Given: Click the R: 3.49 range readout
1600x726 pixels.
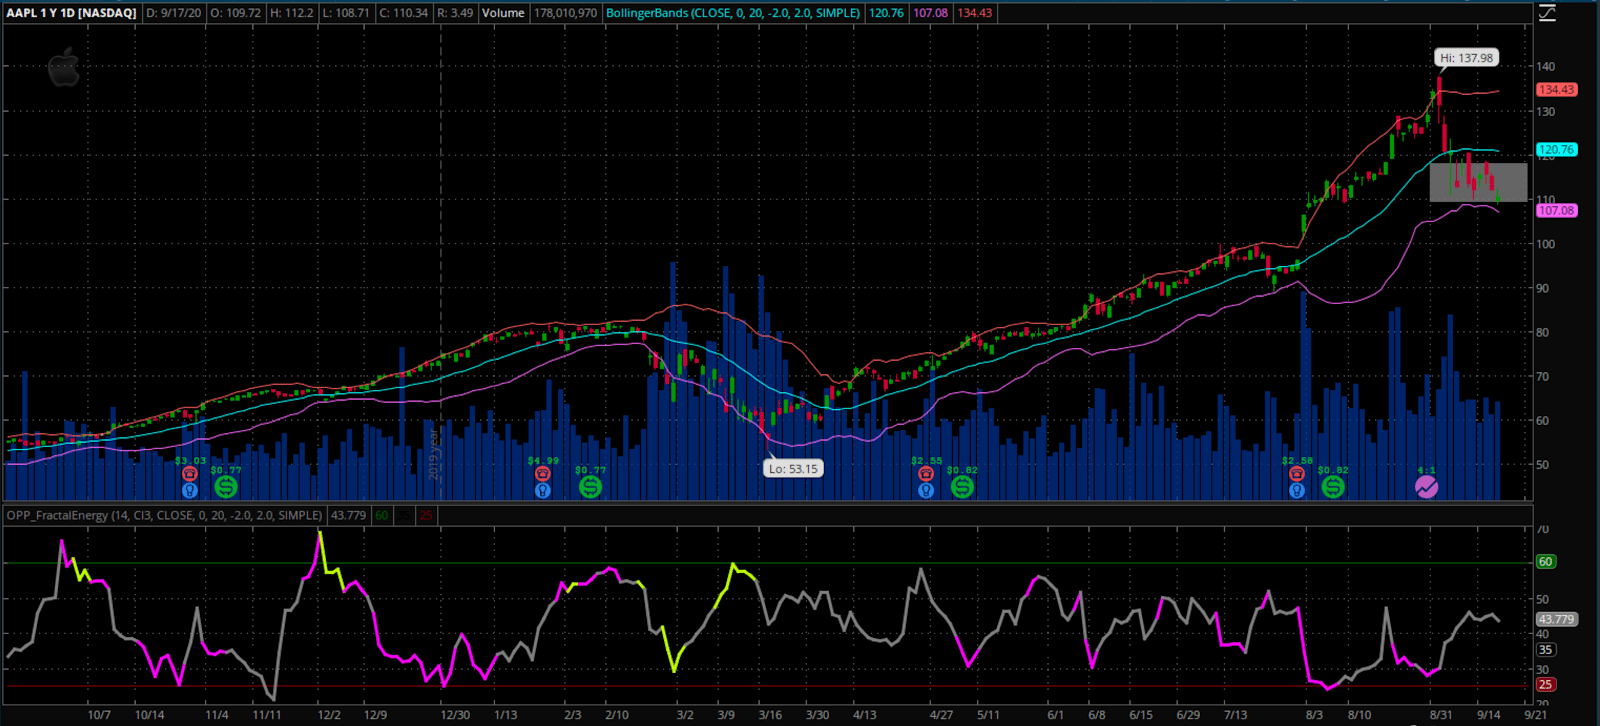Looking at the screenshot, I should click(455, 13).
